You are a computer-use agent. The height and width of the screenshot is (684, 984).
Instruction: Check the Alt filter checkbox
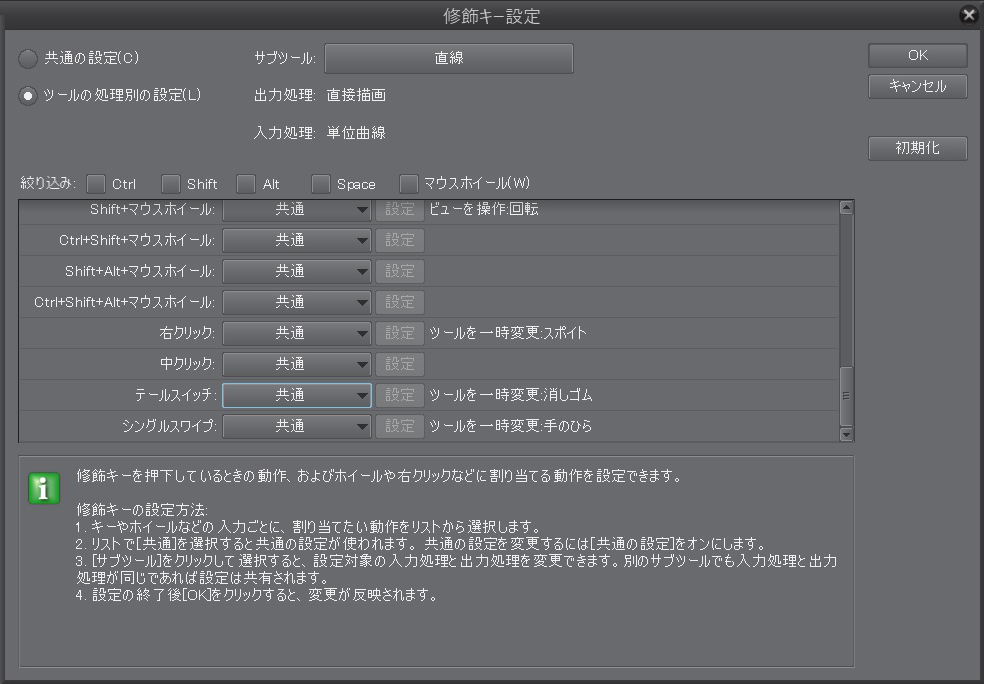pos(246,184)
